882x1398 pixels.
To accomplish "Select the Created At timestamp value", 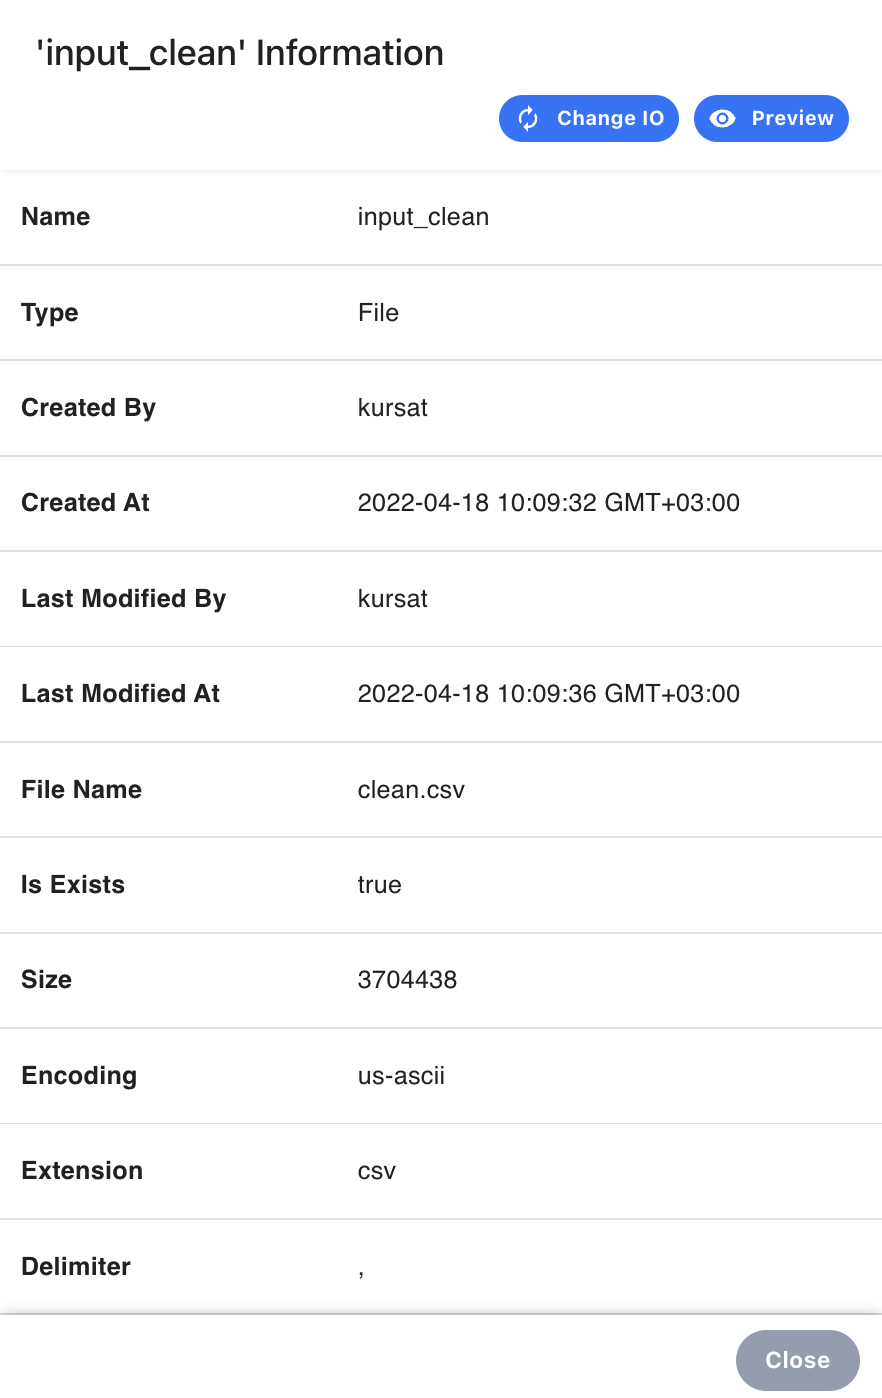I will click(548, 503).
